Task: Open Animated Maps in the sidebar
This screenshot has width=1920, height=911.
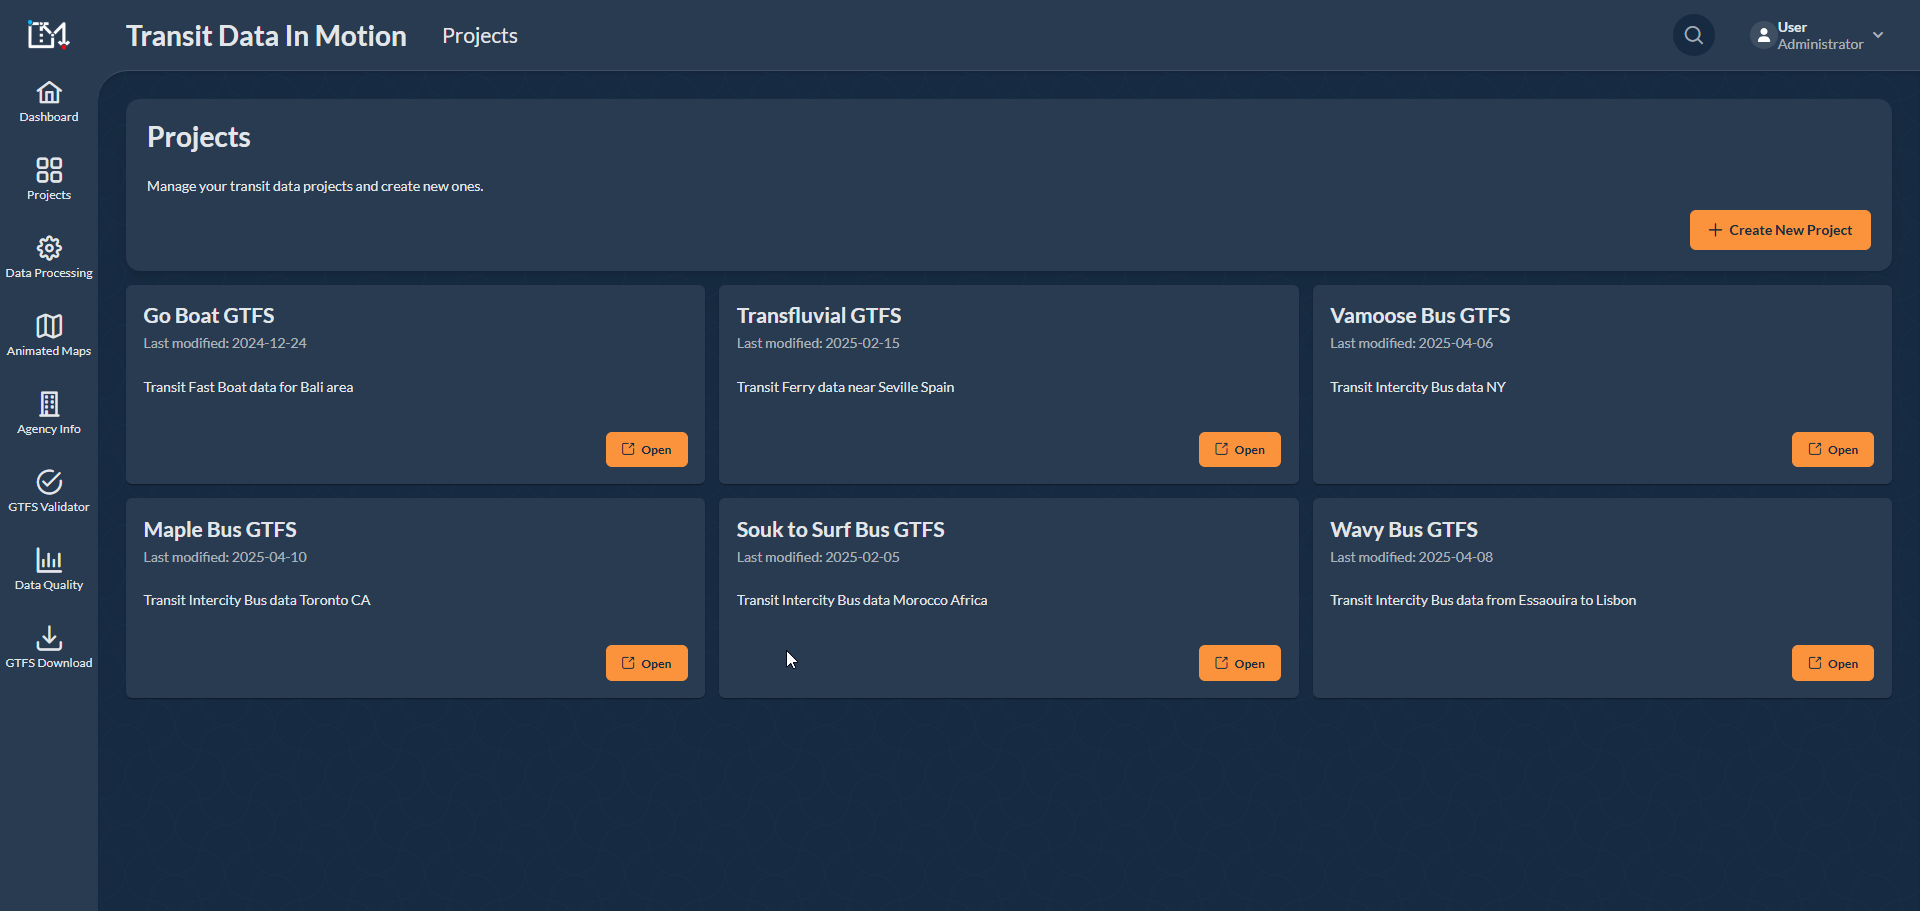Action: [x=49, y=335]
